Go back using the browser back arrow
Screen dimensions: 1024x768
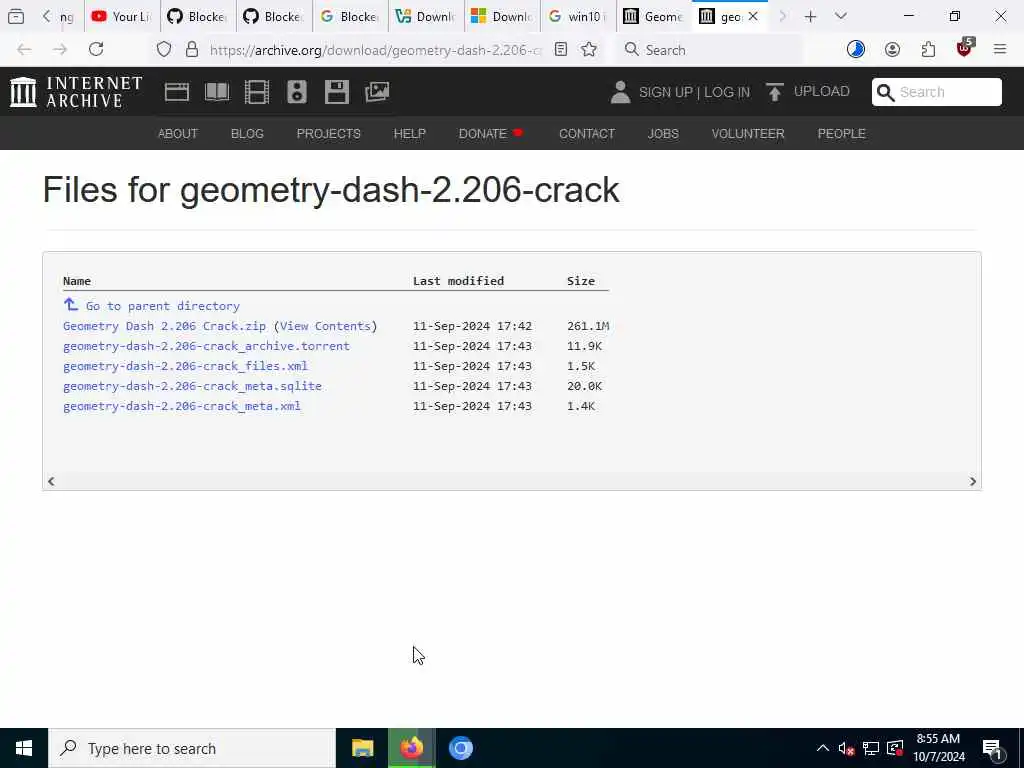(x=24, y=50)
